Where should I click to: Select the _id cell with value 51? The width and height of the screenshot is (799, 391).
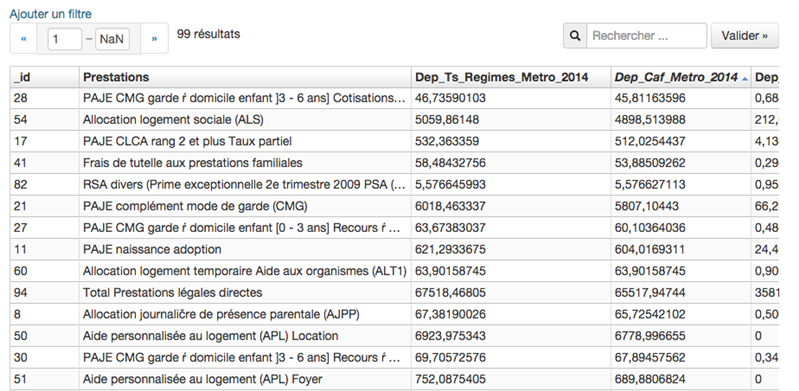44,380
